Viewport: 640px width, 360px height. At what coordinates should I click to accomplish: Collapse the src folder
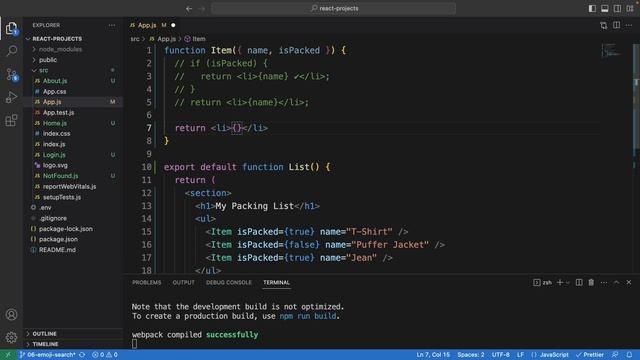[x=43, y=70]
